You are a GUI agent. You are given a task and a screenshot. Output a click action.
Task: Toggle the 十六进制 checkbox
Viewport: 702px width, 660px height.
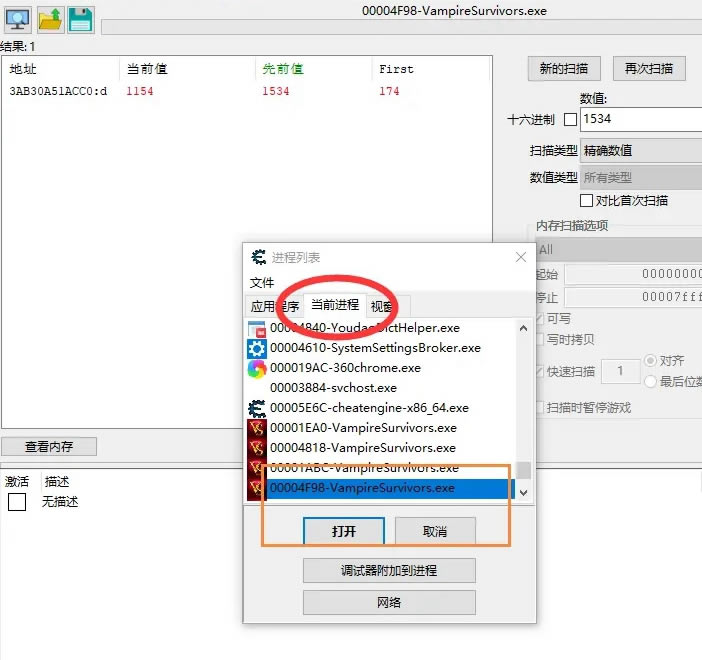(571, 120)
